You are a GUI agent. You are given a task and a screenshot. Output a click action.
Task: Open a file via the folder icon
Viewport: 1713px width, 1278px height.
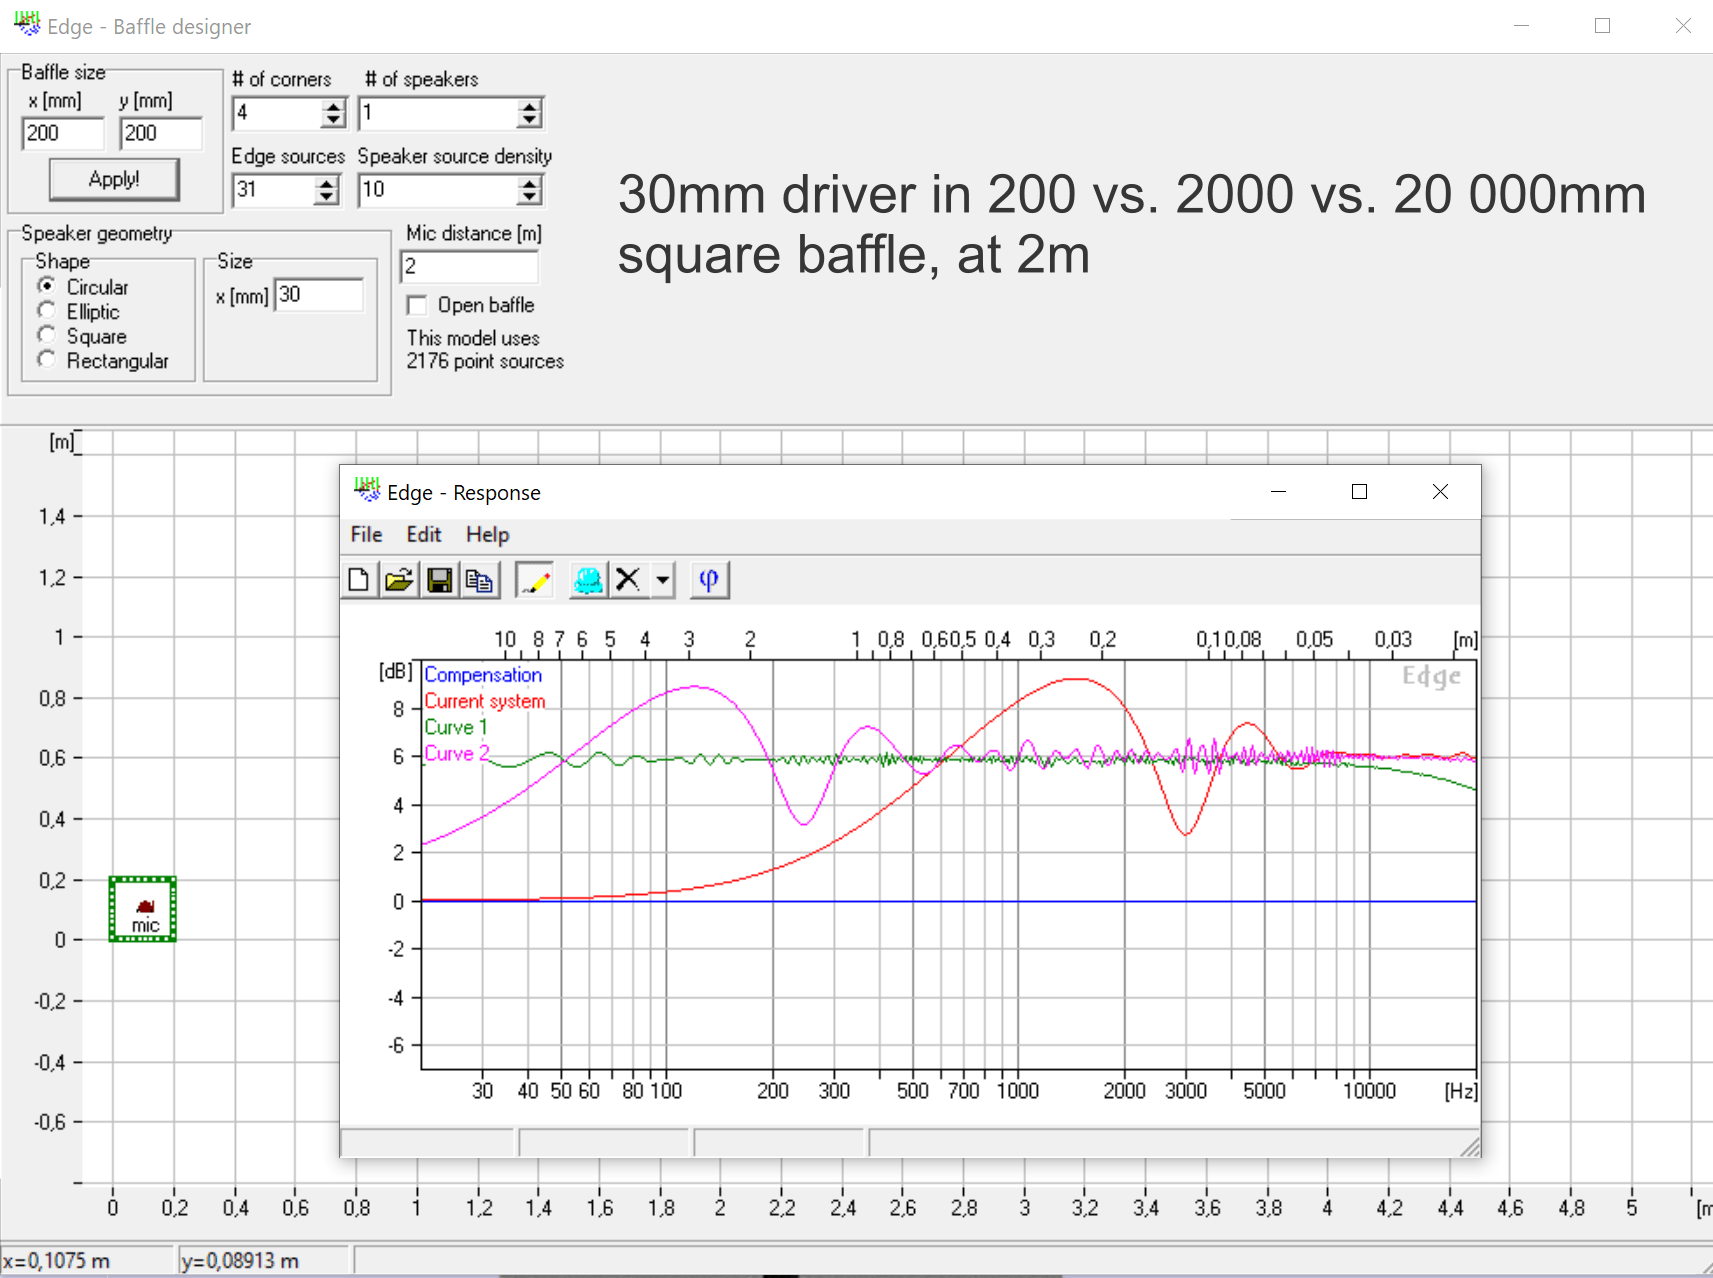[x=399, y=580]
